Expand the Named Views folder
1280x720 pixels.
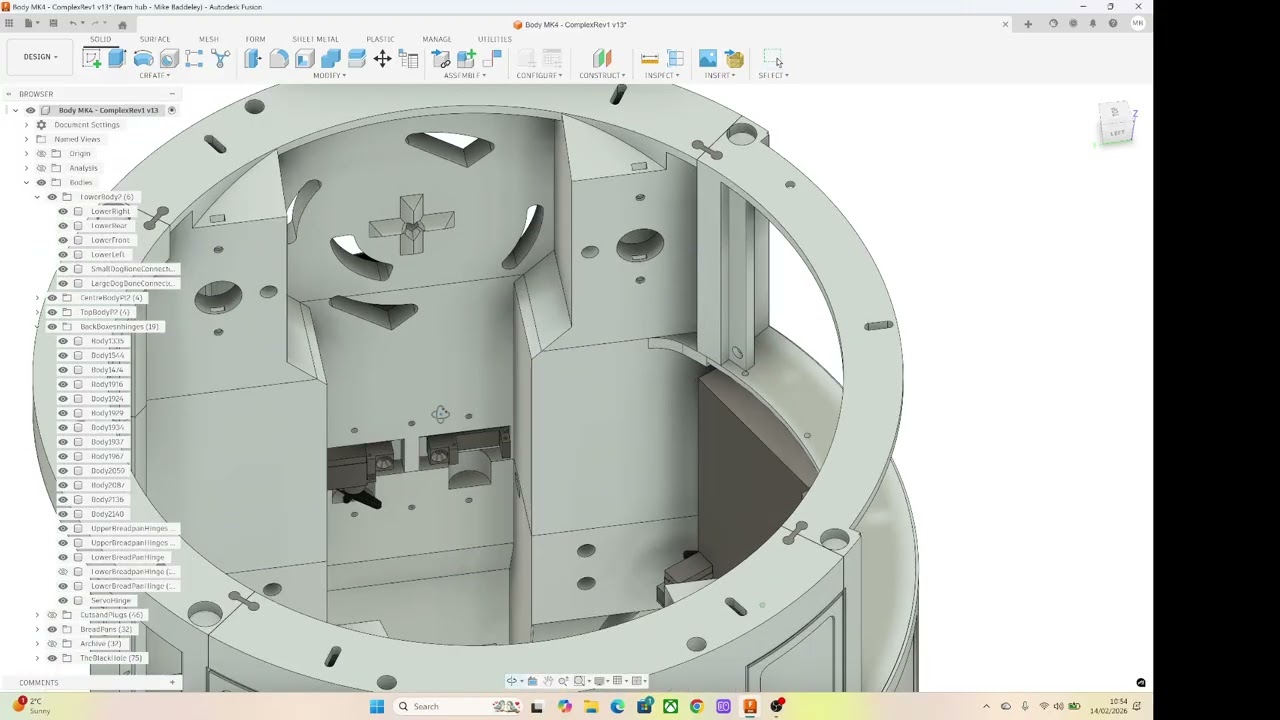[x=26, y=139]
